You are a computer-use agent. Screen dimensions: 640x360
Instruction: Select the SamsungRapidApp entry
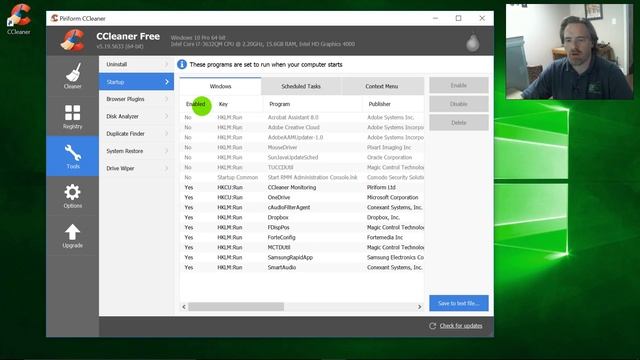point(302,258)
